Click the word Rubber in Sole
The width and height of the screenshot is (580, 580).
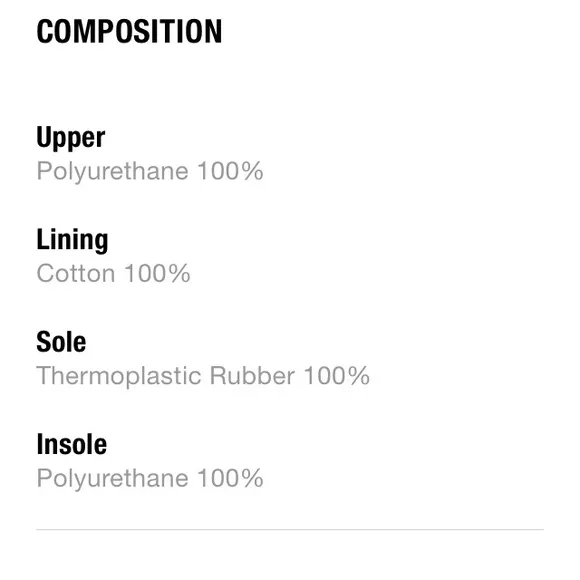[252, 376]
